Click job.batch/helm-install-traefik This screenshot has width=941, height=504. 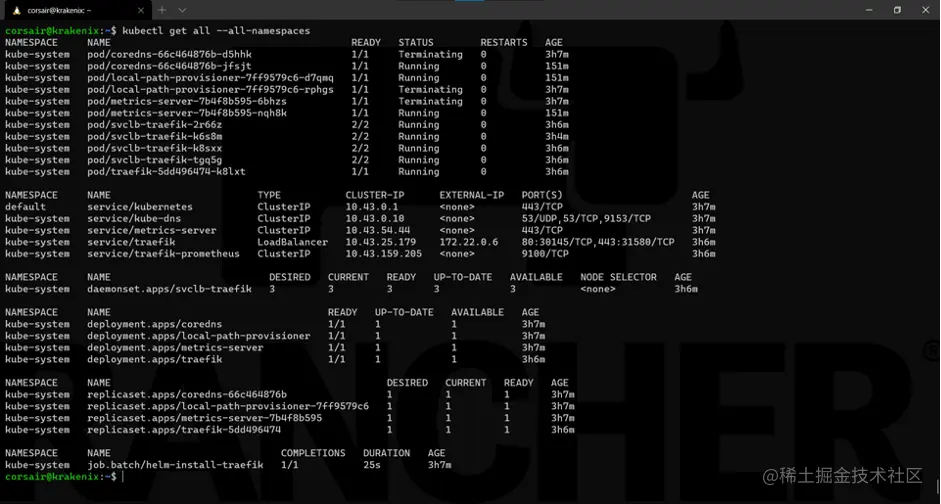[x=175, y=465]
